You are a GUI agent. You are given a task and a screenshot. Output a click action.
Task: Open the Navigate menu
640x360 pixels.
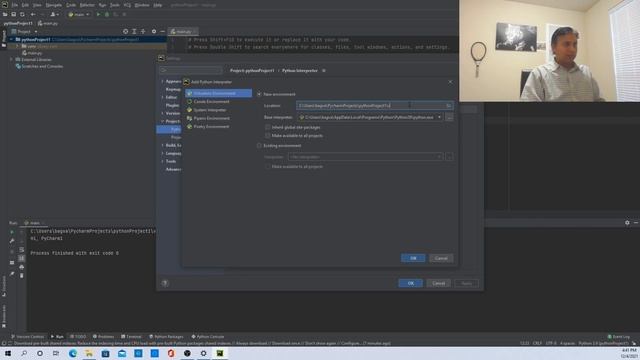coord(53,5)
